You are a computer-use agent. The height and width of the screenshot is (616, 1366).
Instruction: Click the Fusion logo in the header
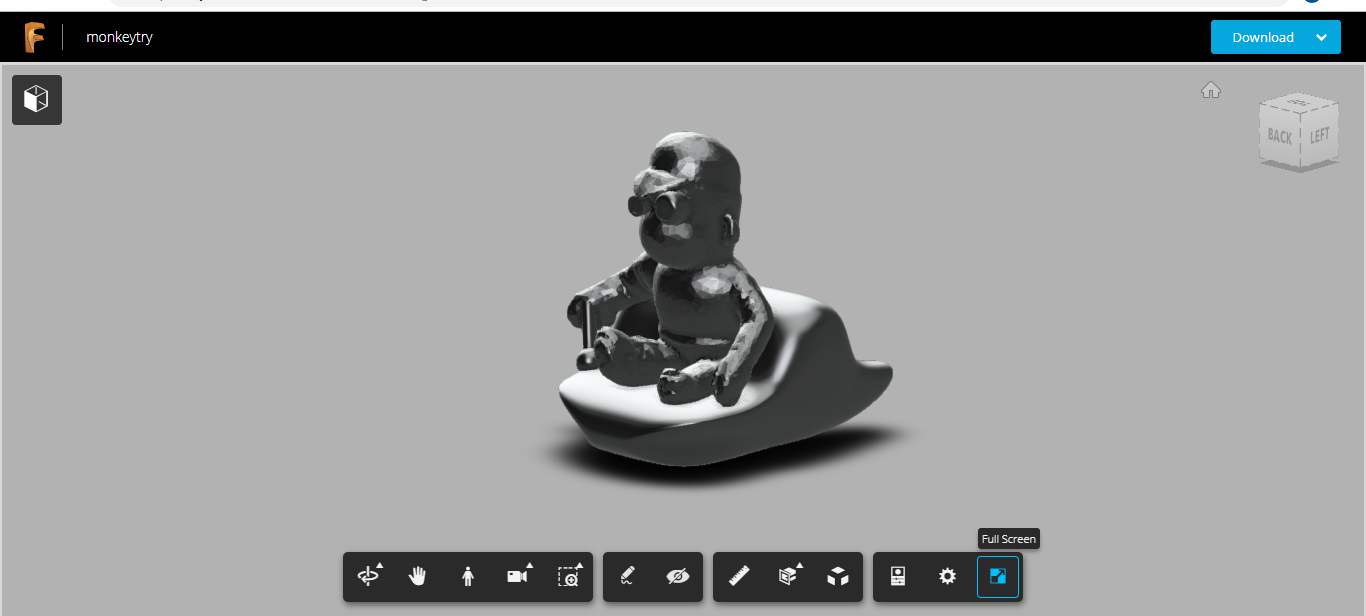pyautogui.click(x=35, y=36)
